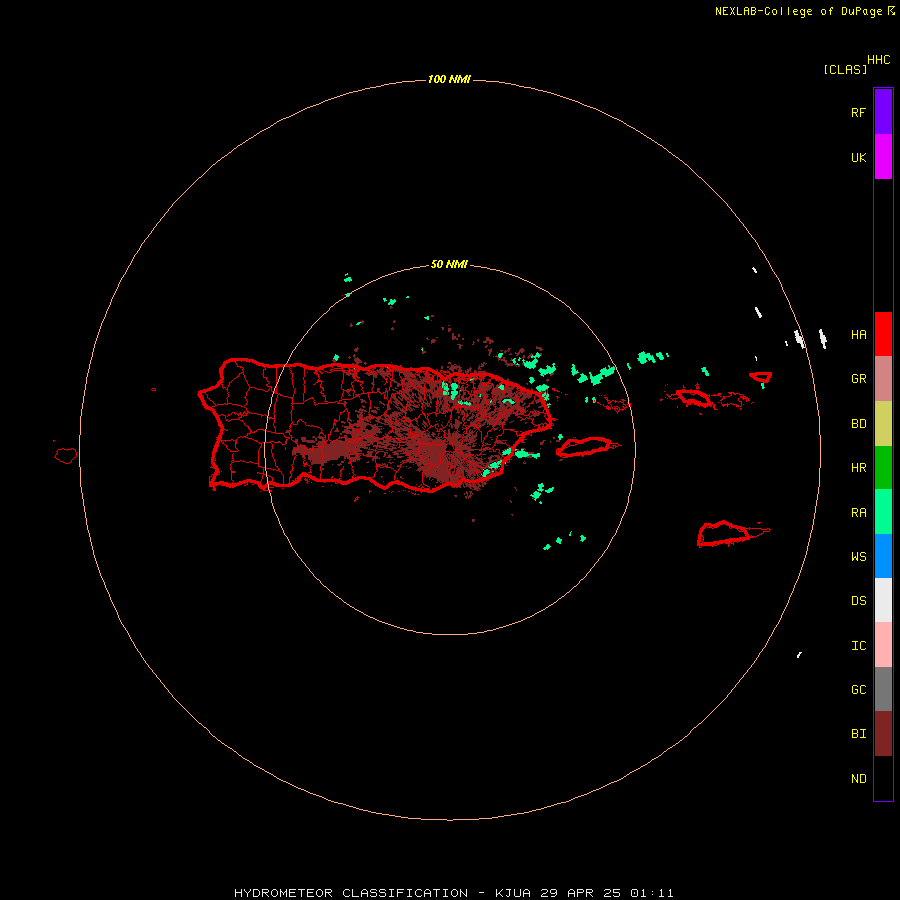The width and height of the screenshot is (900, 900).
Task: Click the UK magenta legend swatch
Action: click(x=883, y=157)
